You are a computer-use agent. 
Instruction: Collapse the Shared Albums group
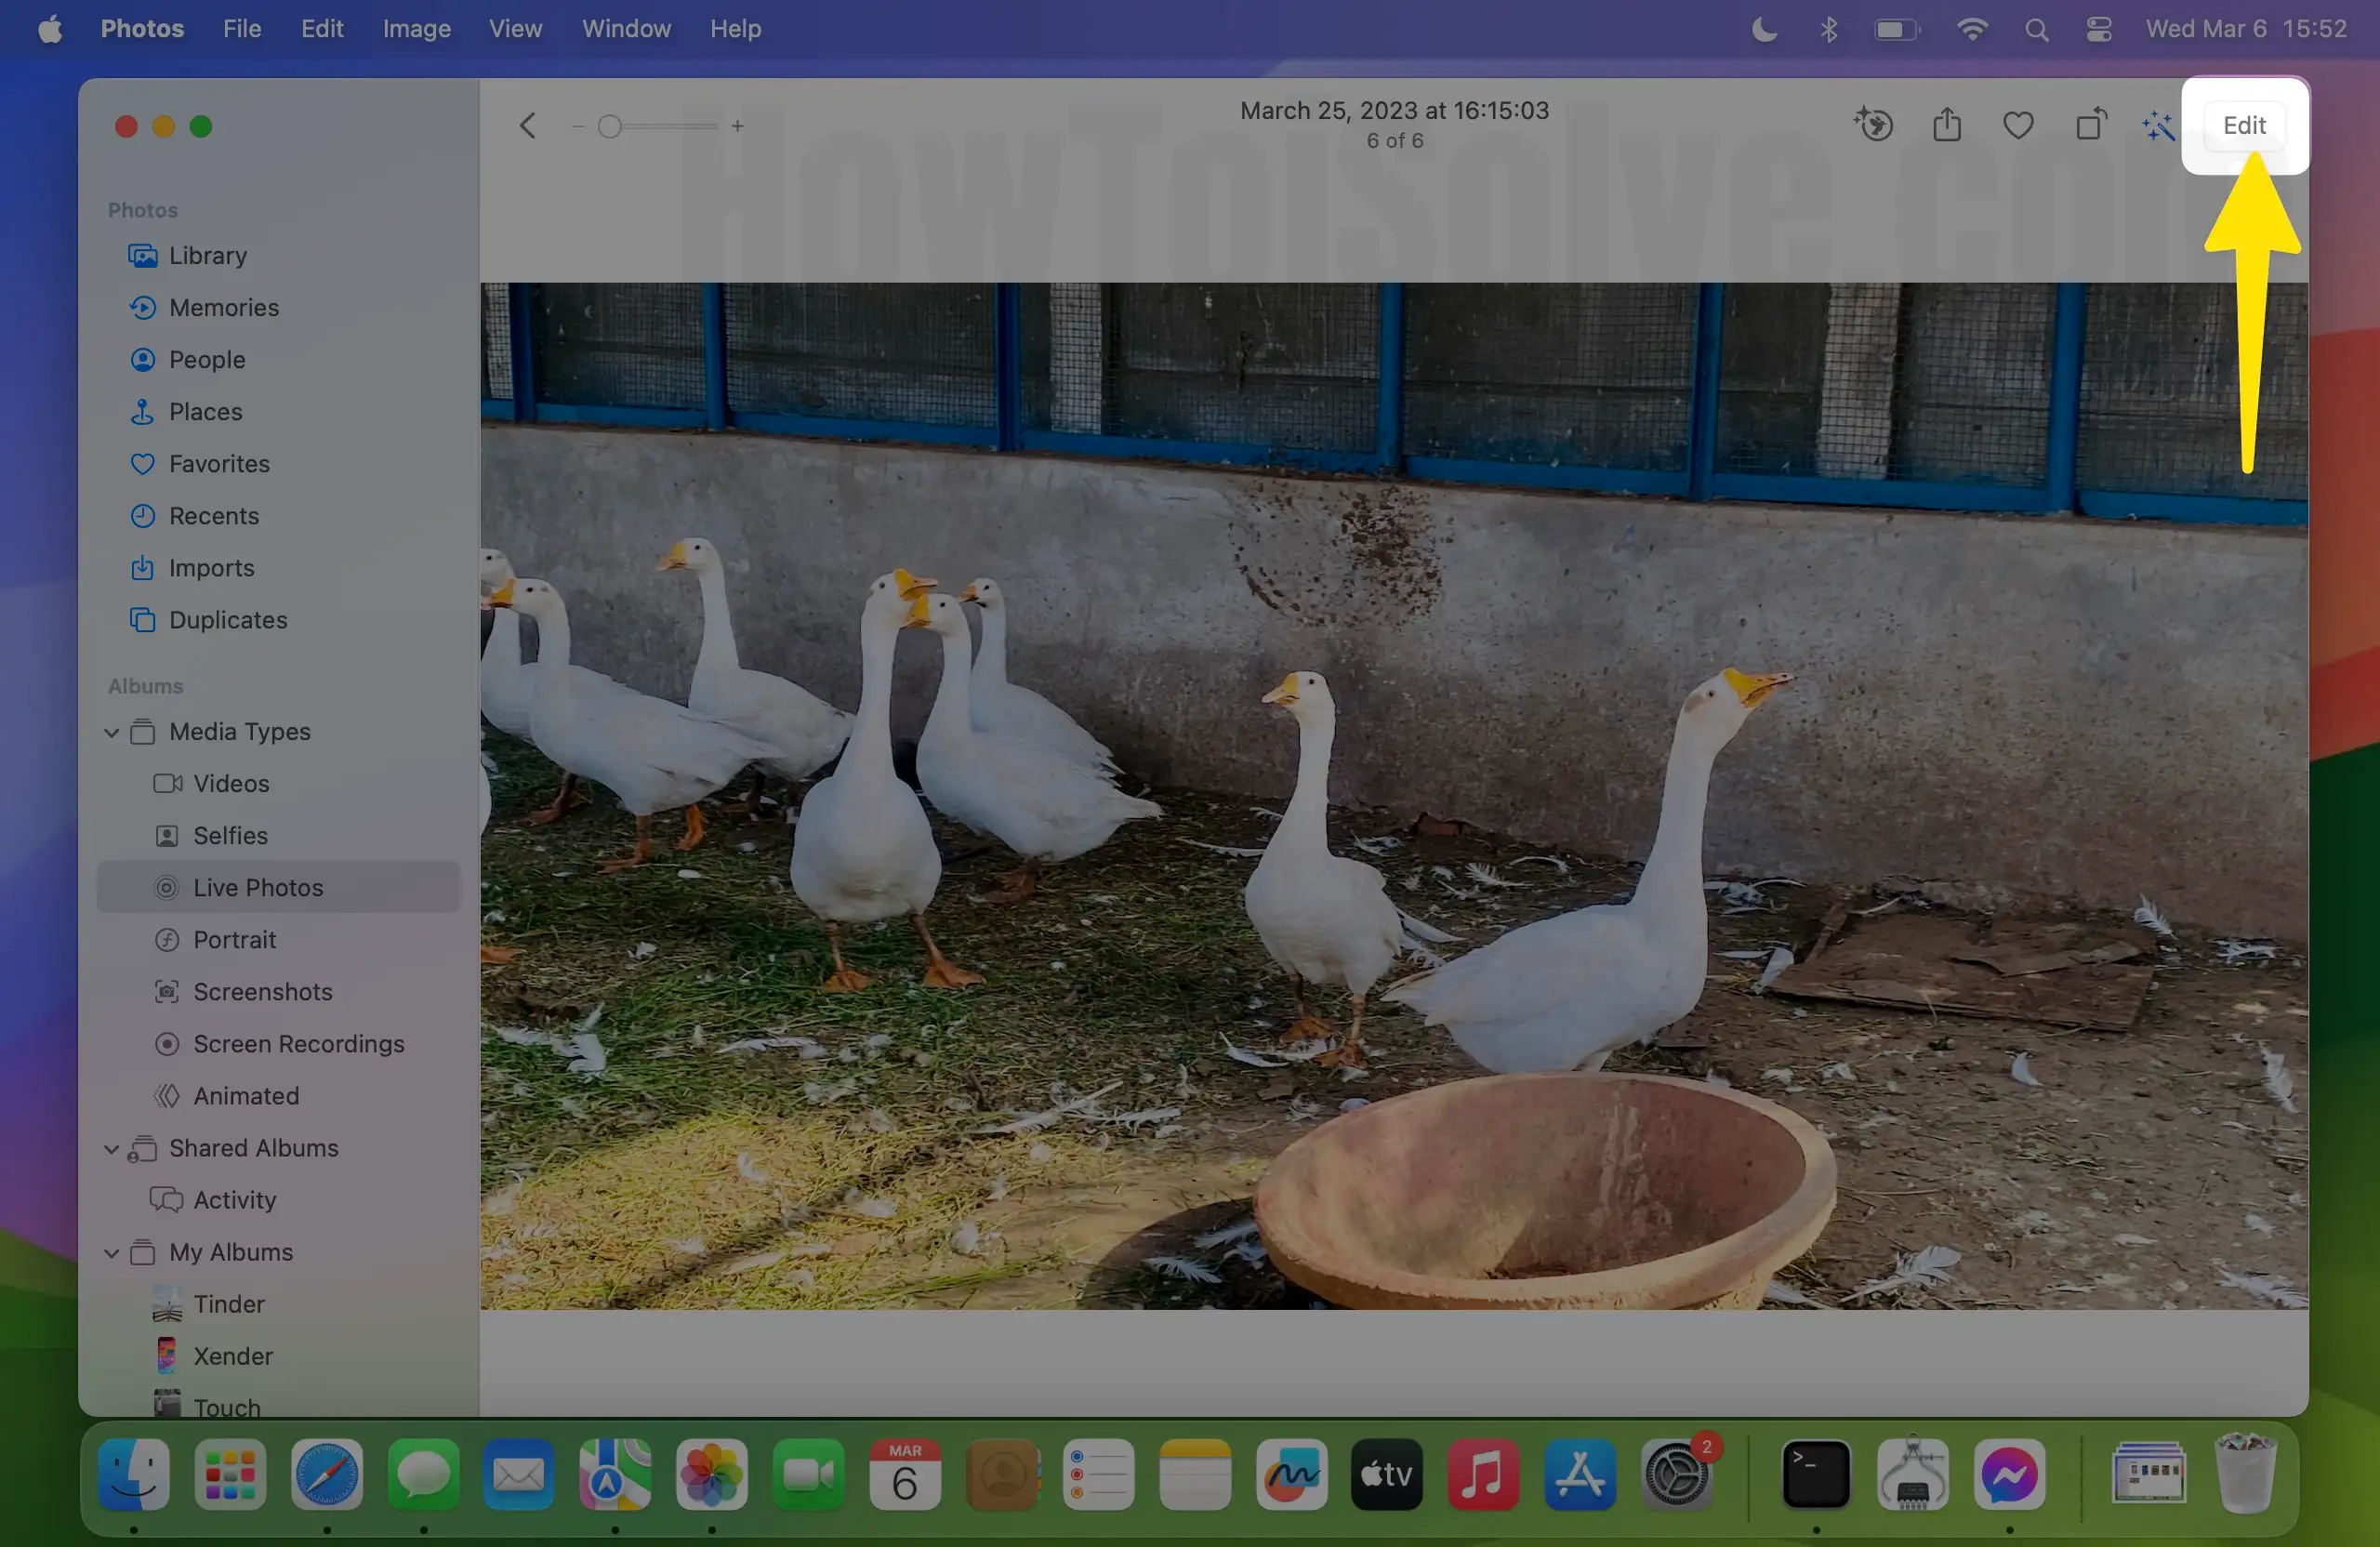click(x=112, y=1149)
